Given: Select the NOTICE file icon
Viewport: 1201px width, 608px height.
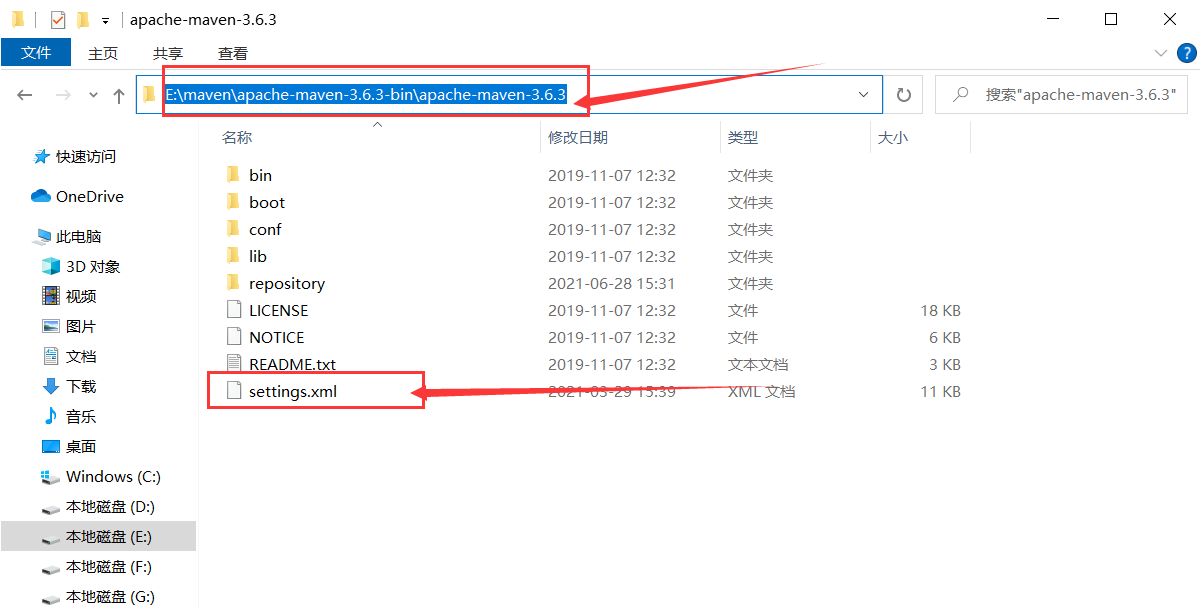Looking at the screenshot, I should [x=234, y=337].
